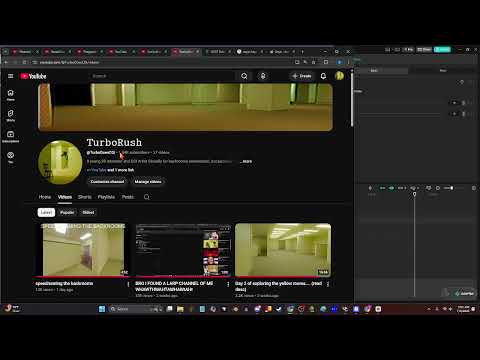The image size is (480, 360).
Task: Click Customize channel button
Action: click(107, 182)
